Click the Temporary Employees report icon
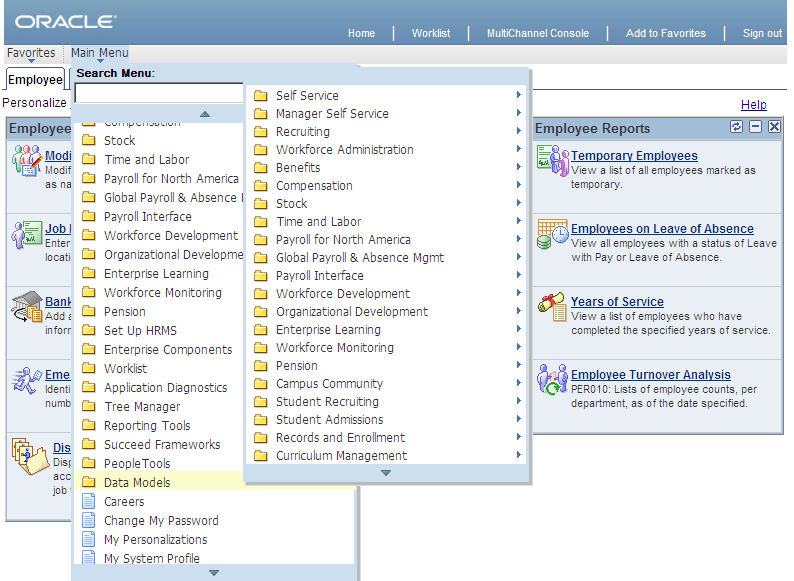794x581 pixels. coord(552,161)
